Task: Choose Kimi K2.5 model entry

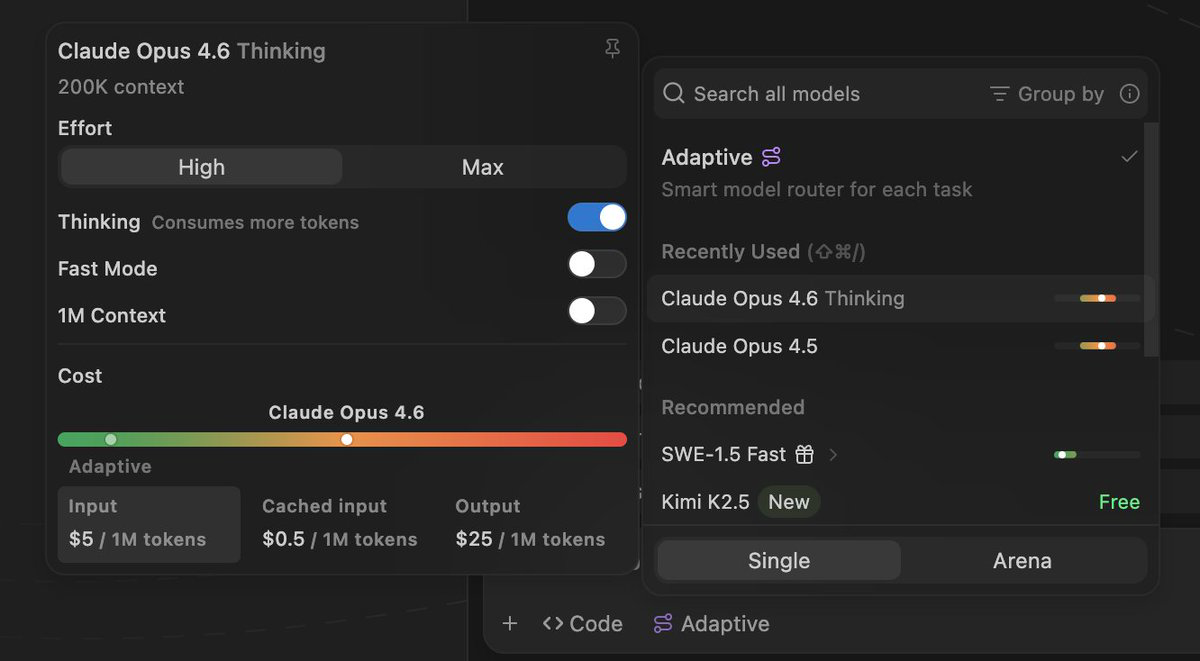Action: 705,502
